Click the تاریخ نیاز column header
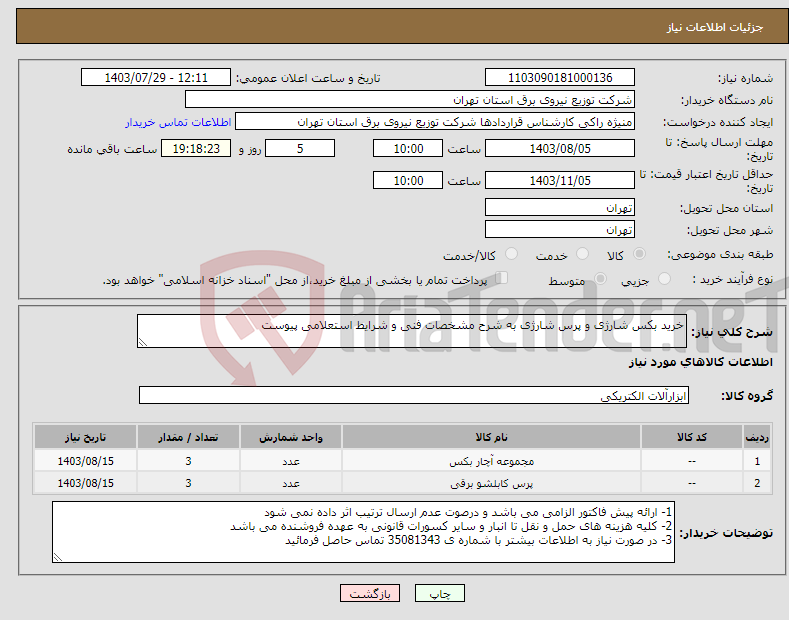The height and width of the screenshot is (620, 789). click(x=86, y=437)
